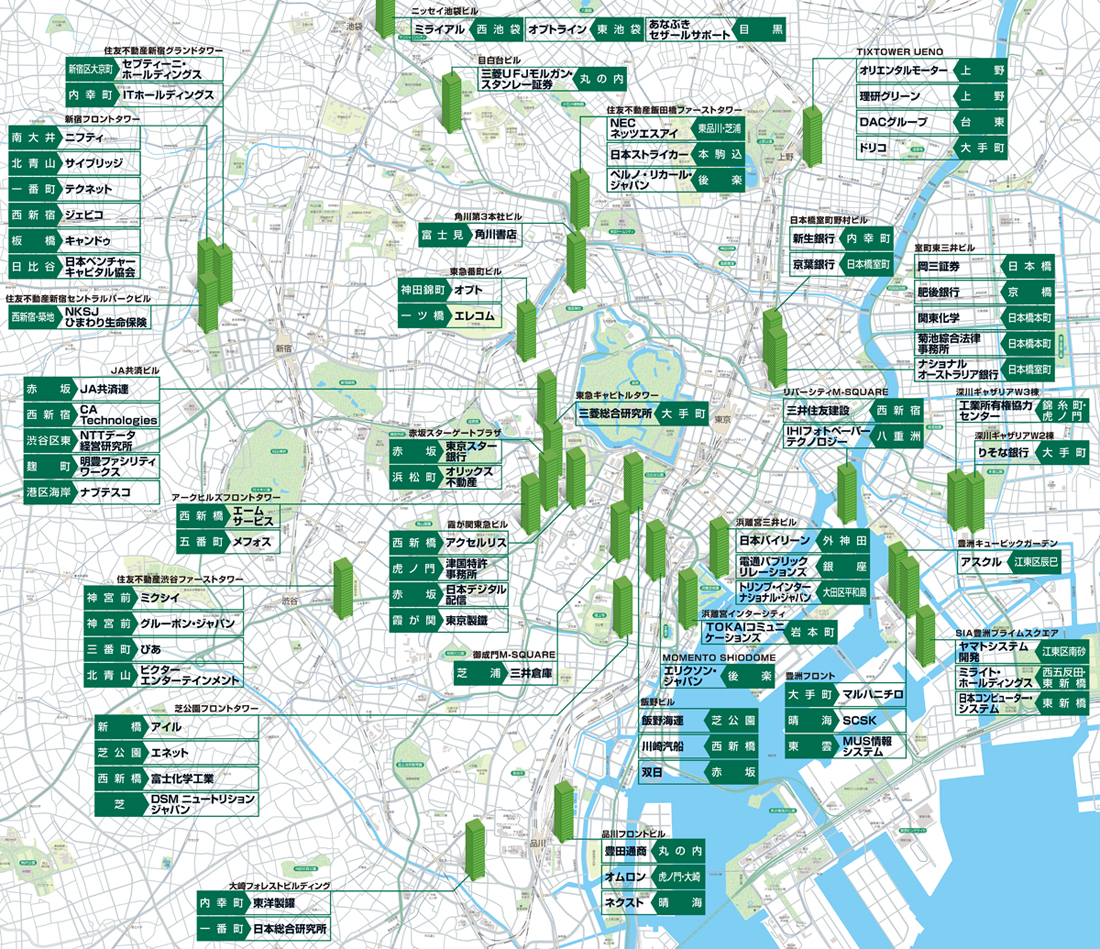The height and width of the screenshot is (949, 1100).
Task: Click the 三井倉庫 label
Action: 531,673
